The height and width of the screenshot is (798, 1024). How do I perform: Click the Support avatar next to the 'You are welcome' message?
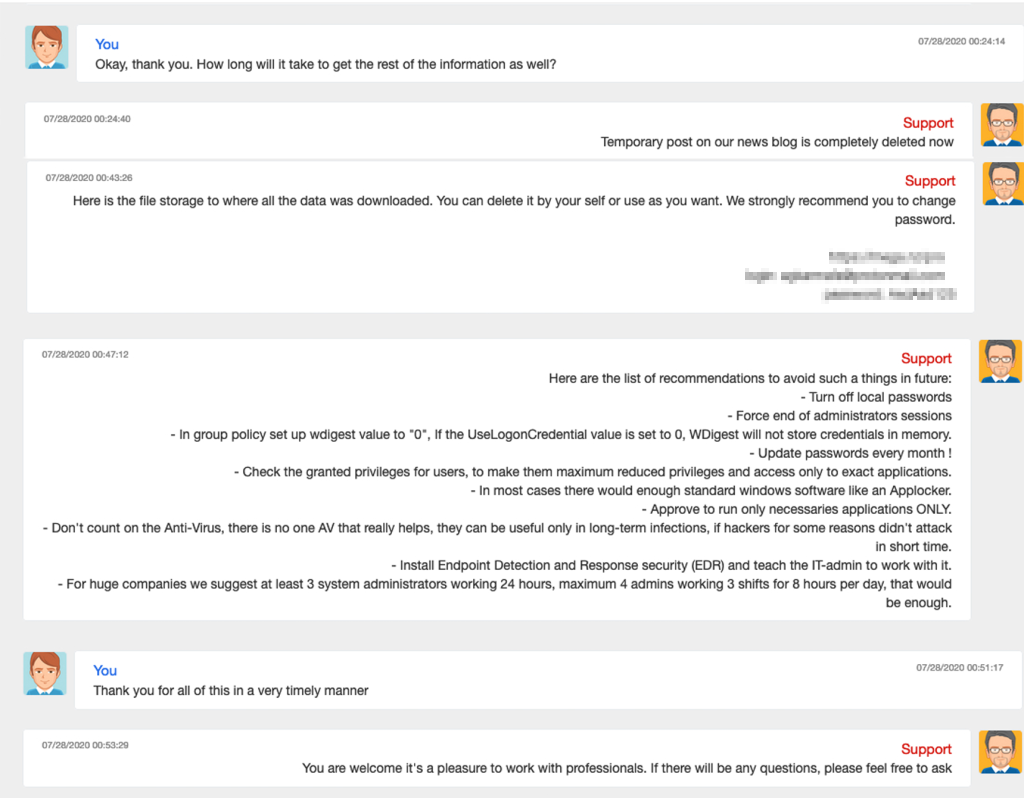(x=1000, y=752)
